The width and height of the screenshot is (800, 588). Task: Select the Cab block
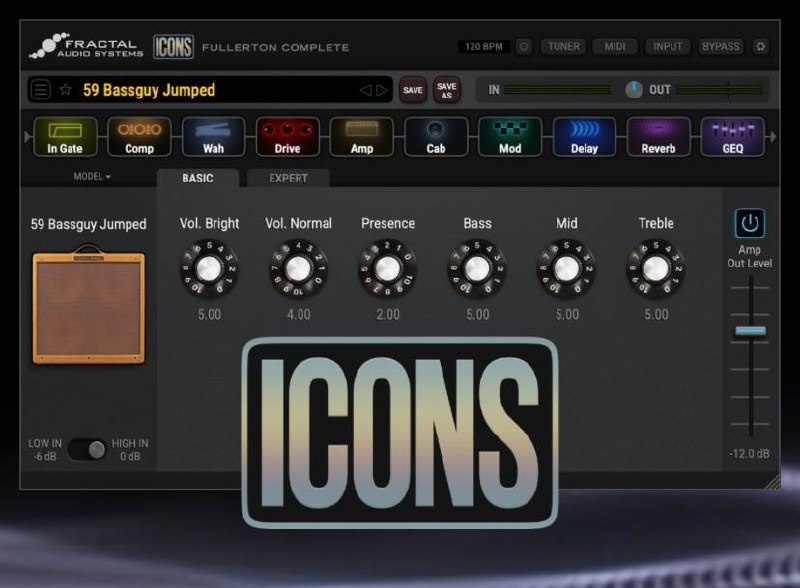436,136
